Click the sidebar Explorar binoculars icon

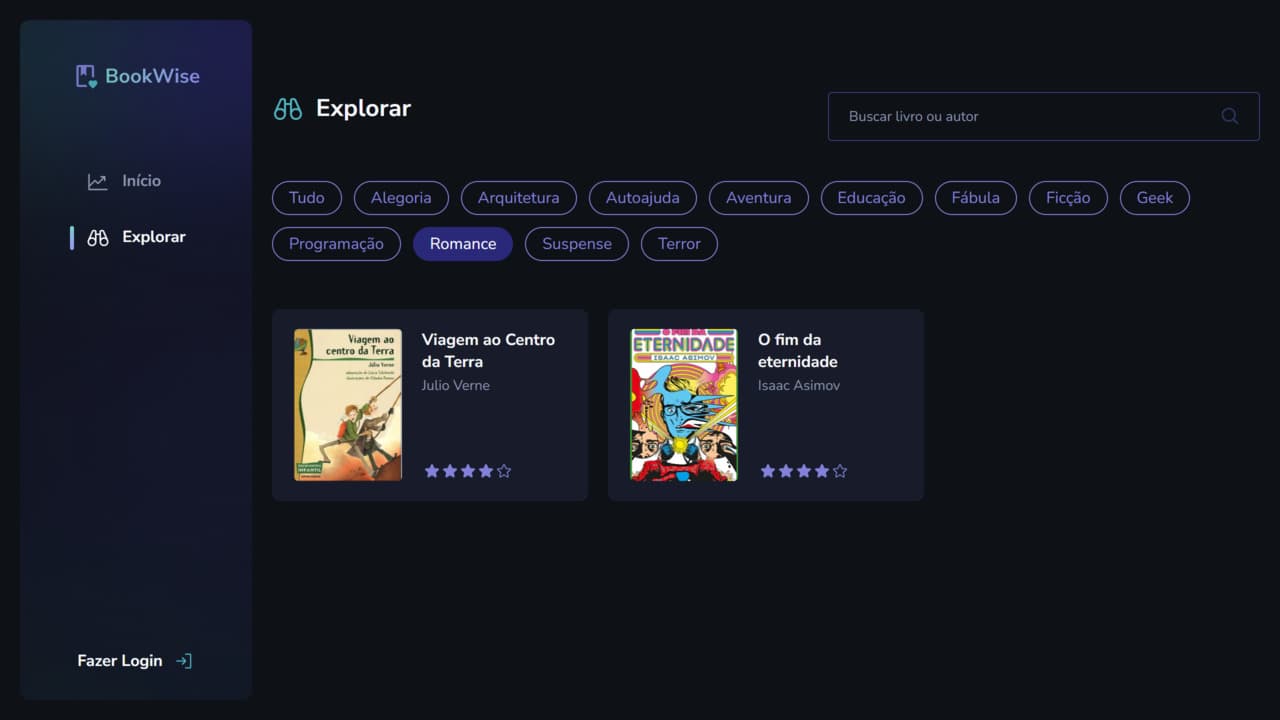(97, 237)
